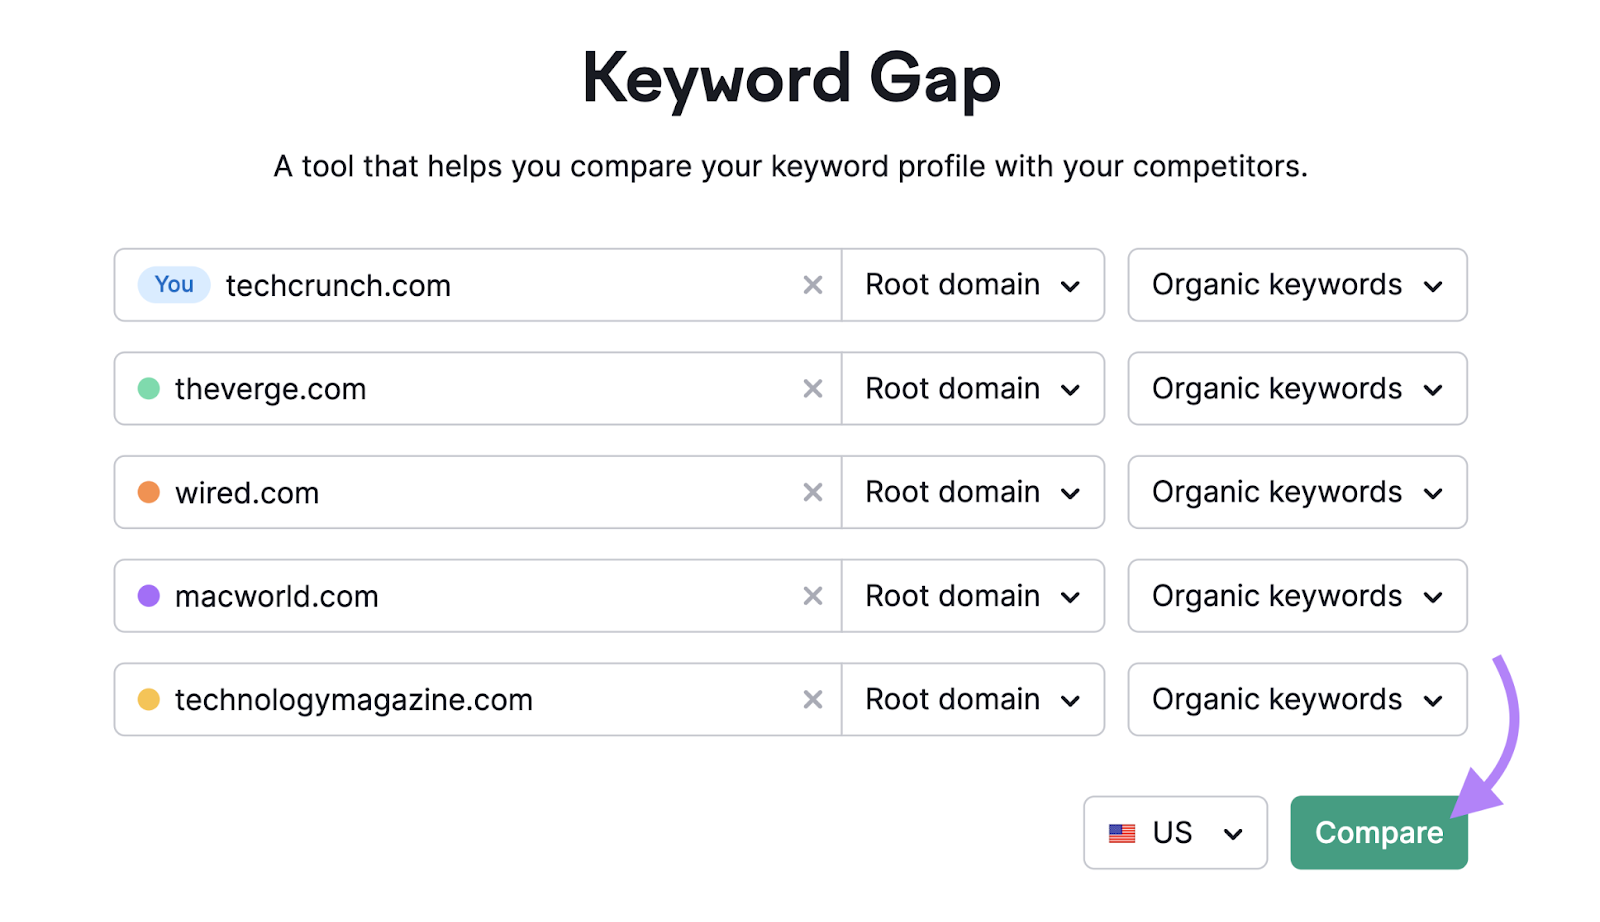Open the US country selector dropdown

pyautogui.click(x=1175, y=832)
